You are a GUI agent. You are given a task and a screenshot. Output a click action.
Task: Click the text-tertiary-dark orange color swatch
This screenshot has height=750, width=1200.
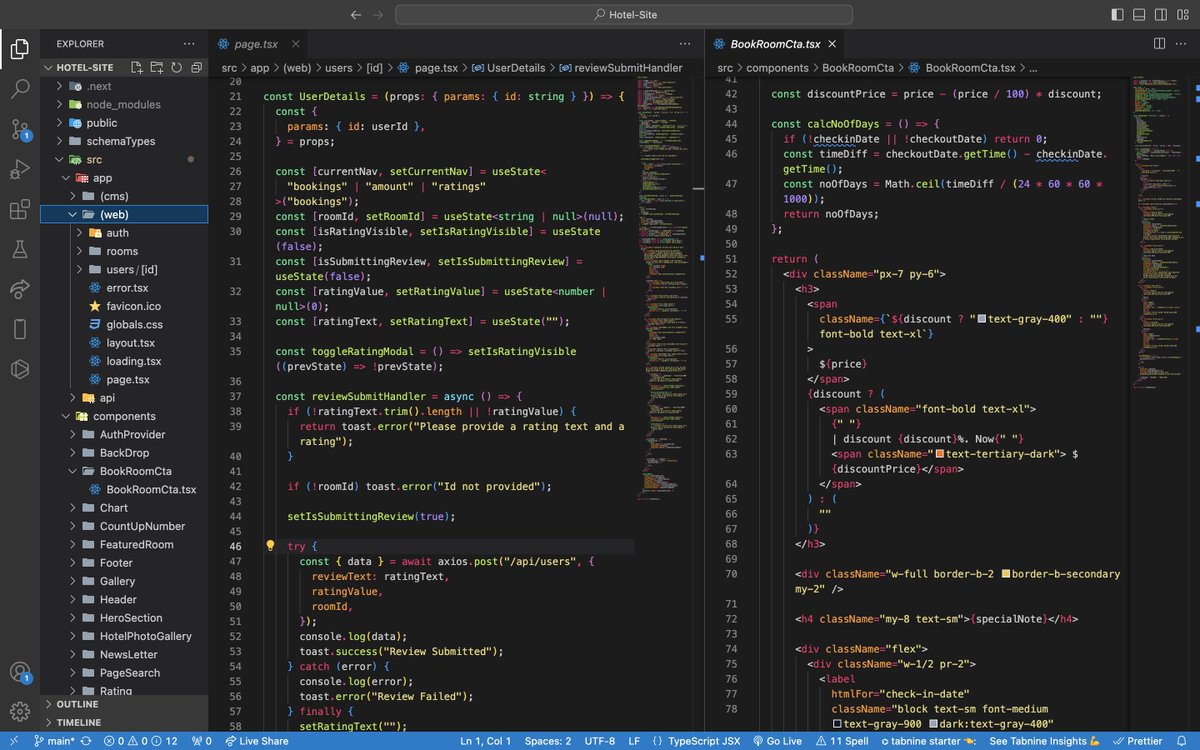click(939, 454)
